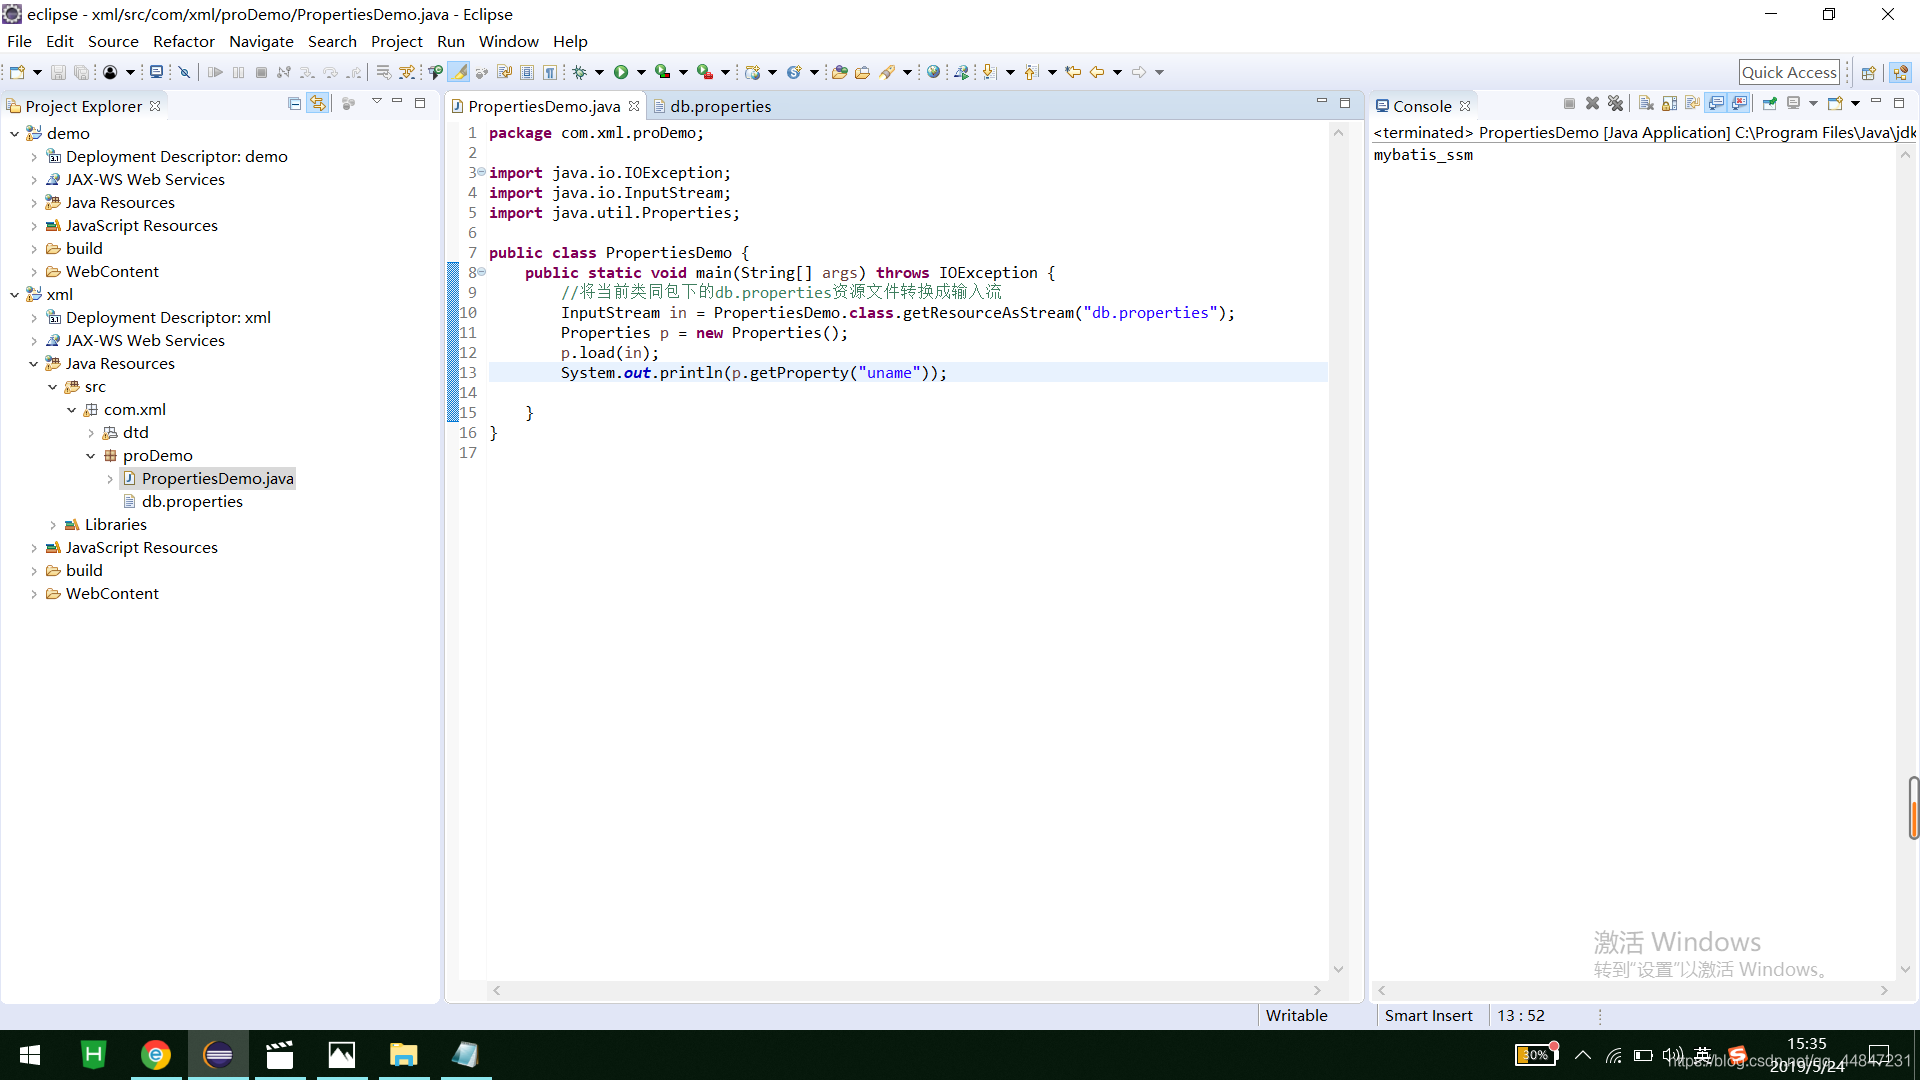Open the File menu

click(19, 41)
